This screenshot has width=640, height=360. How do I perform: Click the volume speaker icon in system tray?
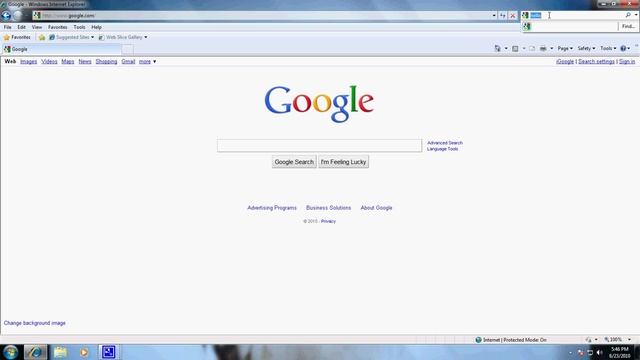(600, 352)
